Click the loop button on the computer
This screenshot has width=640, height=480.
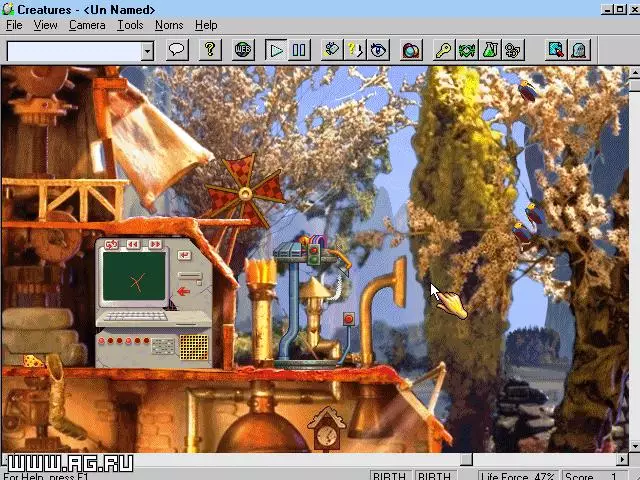click(111, 244)
